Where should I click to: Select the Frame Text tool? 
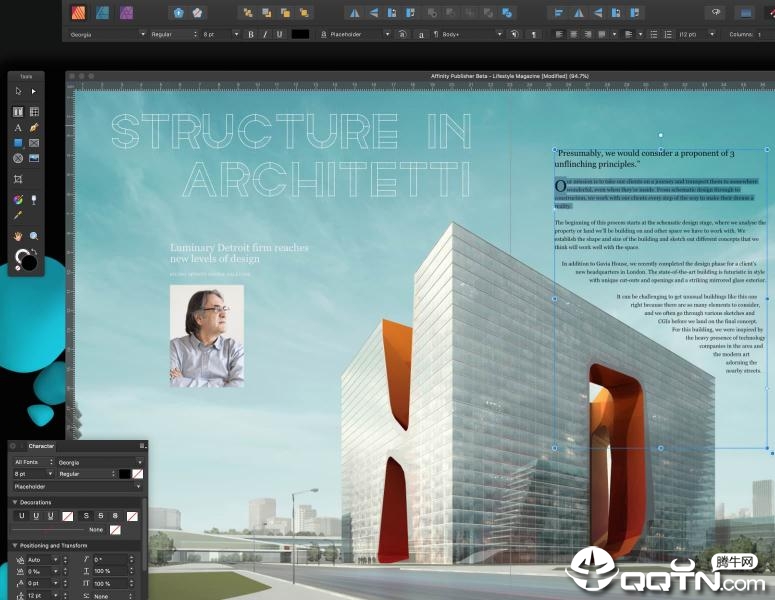pyautogui.click(x=18, y=112)
